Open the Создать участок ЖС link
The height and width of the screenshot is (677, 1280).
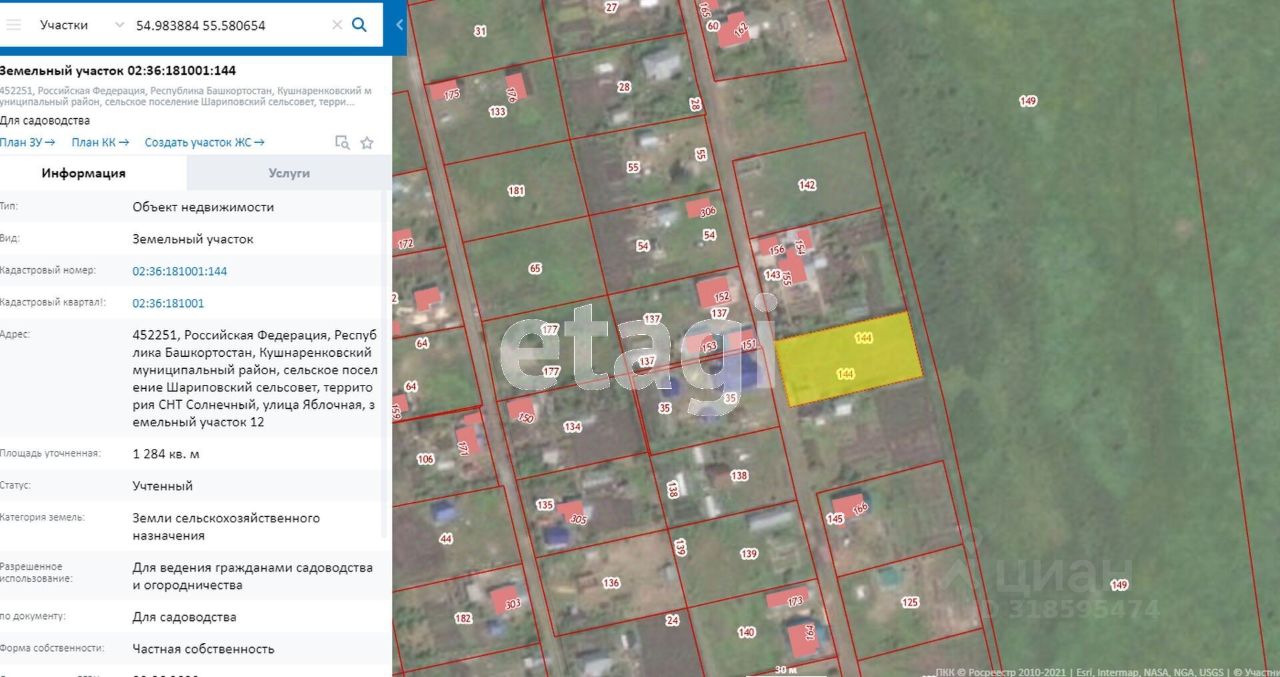click(x=204, y=142)
